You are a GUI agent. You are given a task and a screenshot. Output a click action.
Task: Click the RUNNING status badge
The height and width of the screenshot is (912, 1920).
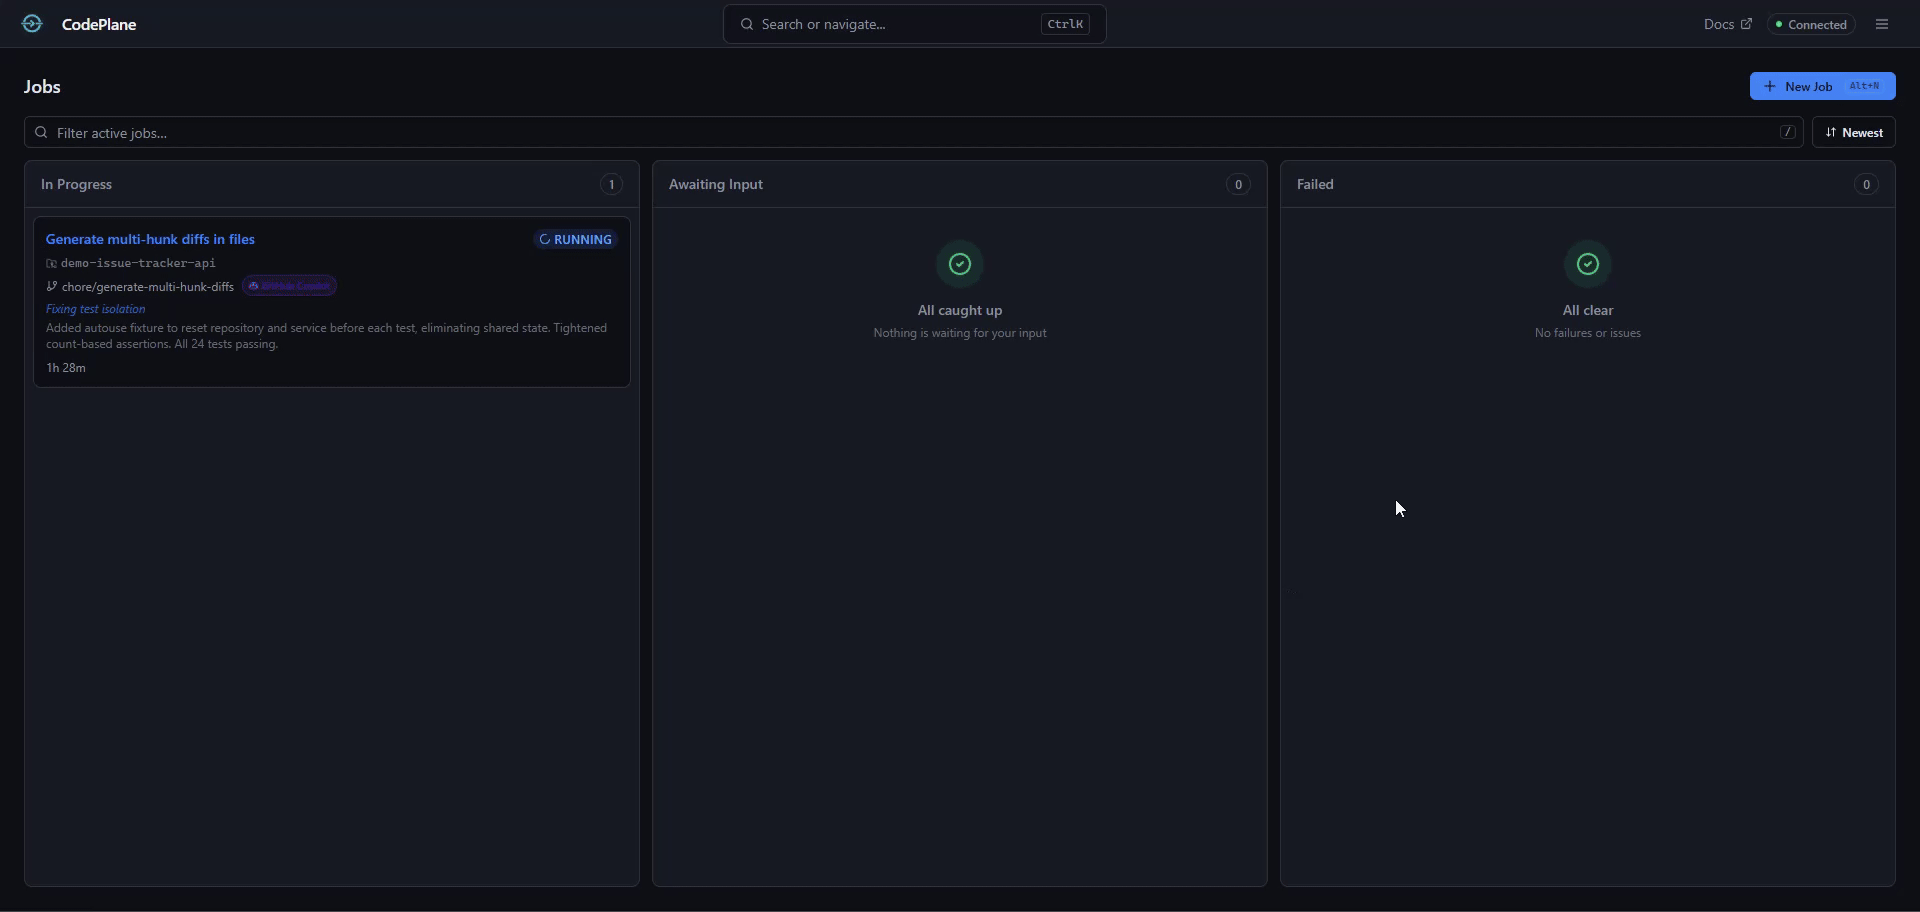coord(575,240)
